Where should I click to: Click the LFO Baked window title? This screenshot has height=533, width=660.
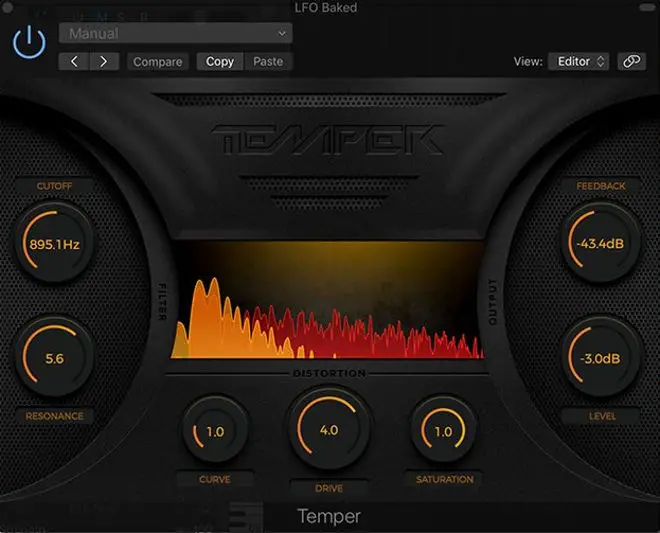[x=326, y=7]
